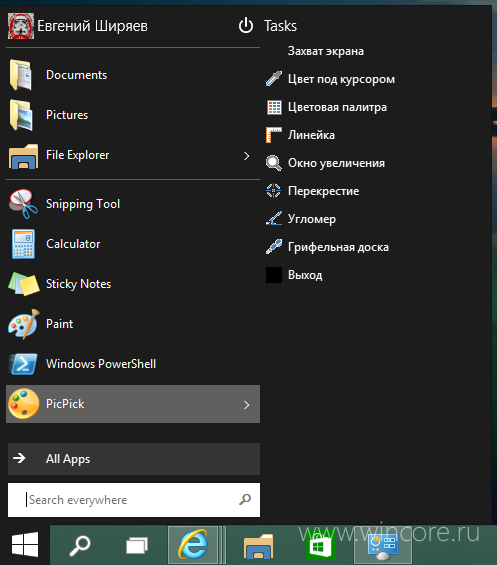497x565 pixels.
Task: Choose Грифельная доска from Tasks
Action: pyautogui.click(x=338, y=247)
